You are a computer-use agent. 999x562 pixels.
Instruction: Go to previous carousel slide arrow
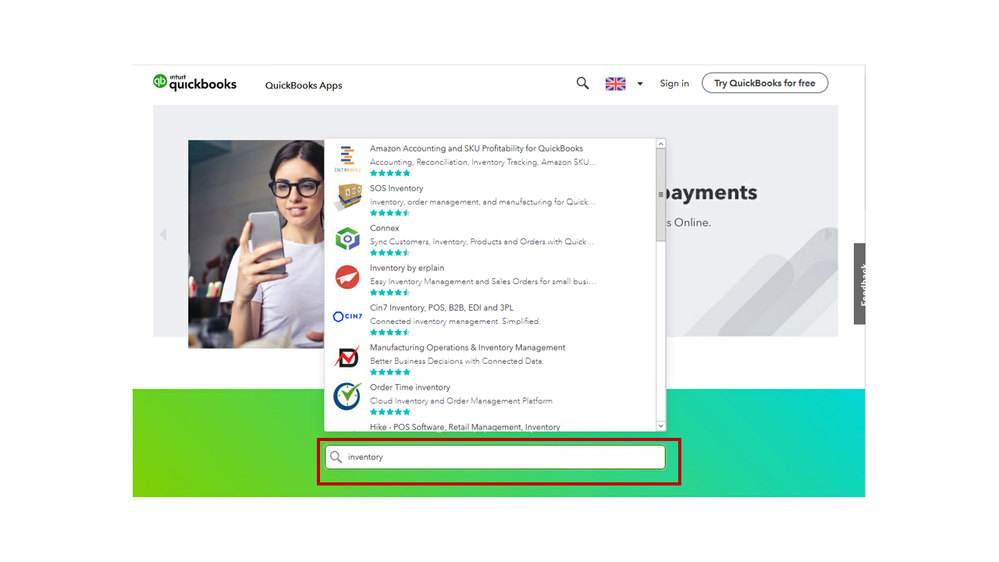[164, 234]
